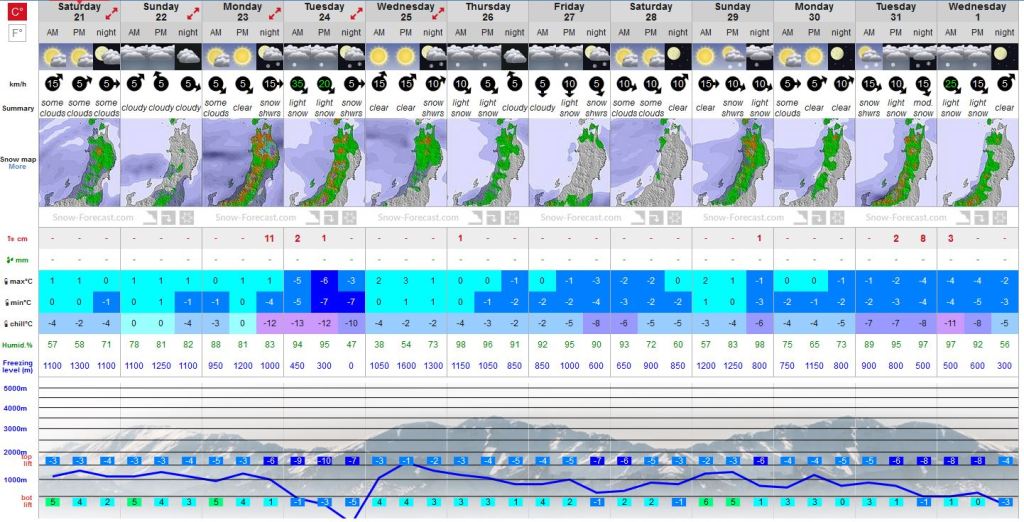Expand Monday 23 column with red arrows
Screen dimensions: 1024x522
tap(273, 12)
